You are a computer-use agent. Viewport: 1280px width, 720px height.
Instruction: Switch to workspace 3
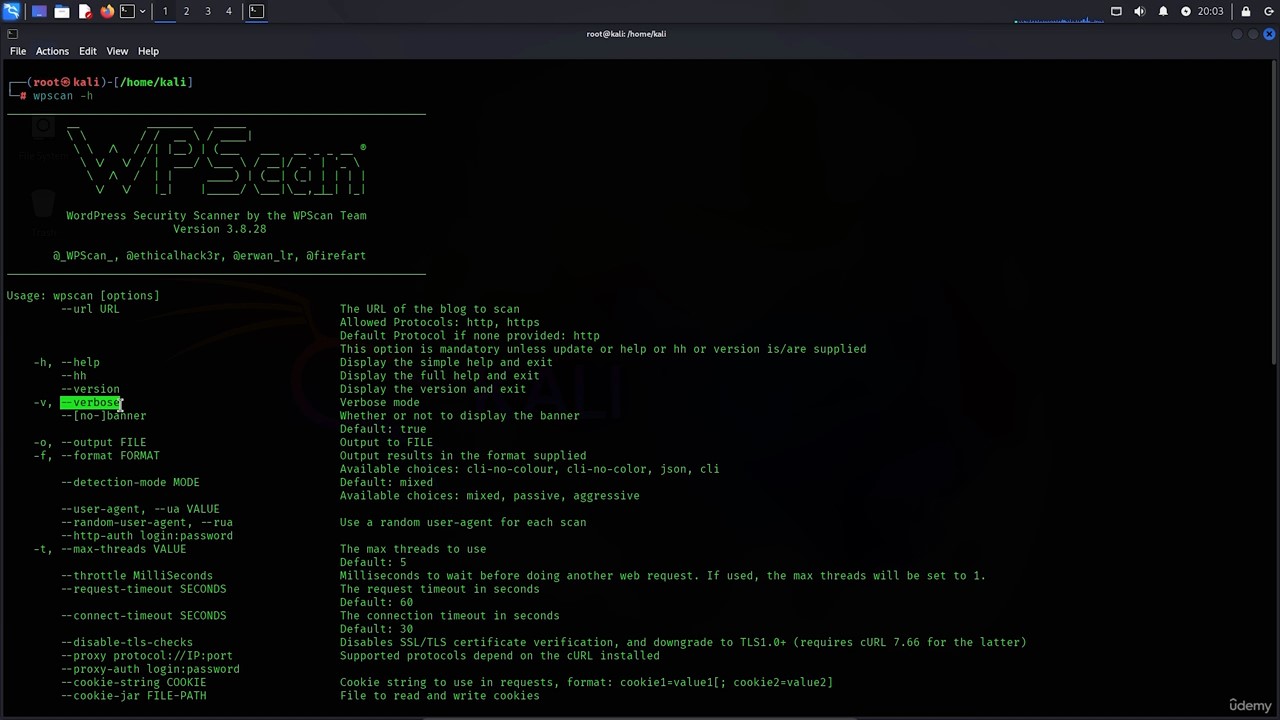pyautogui.click(x=208, y=11)
